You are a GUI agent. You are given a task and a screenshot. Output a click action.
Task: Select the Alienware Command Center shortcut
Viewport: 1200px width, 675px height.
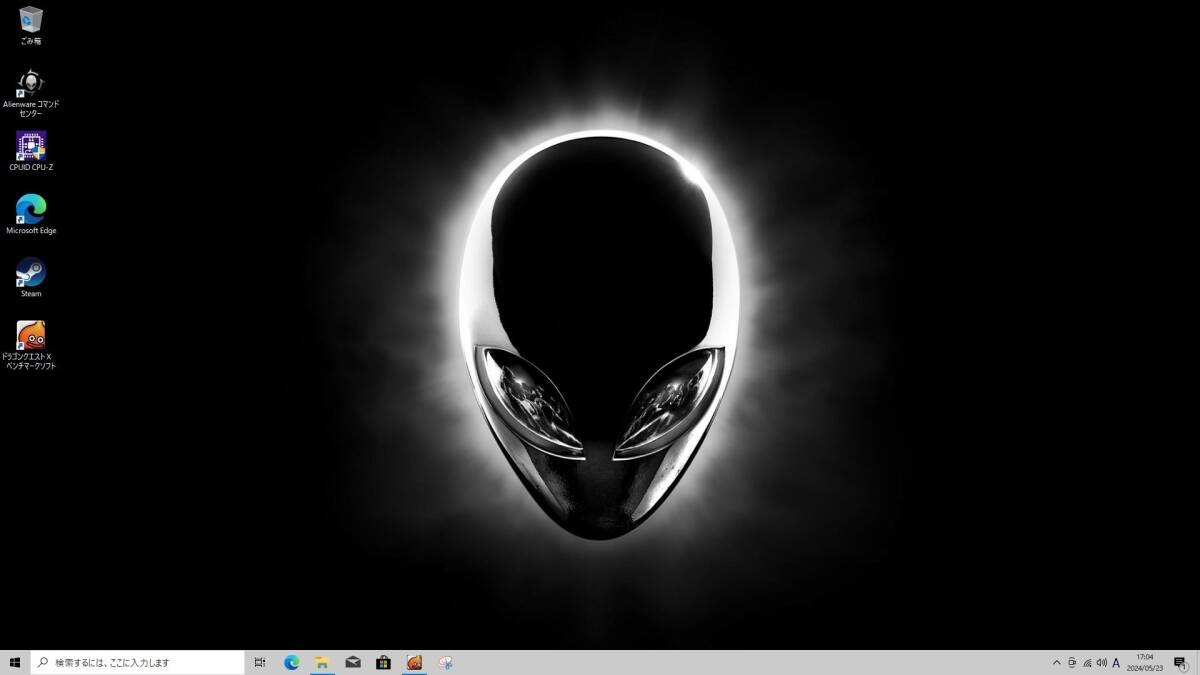point(31,94)
